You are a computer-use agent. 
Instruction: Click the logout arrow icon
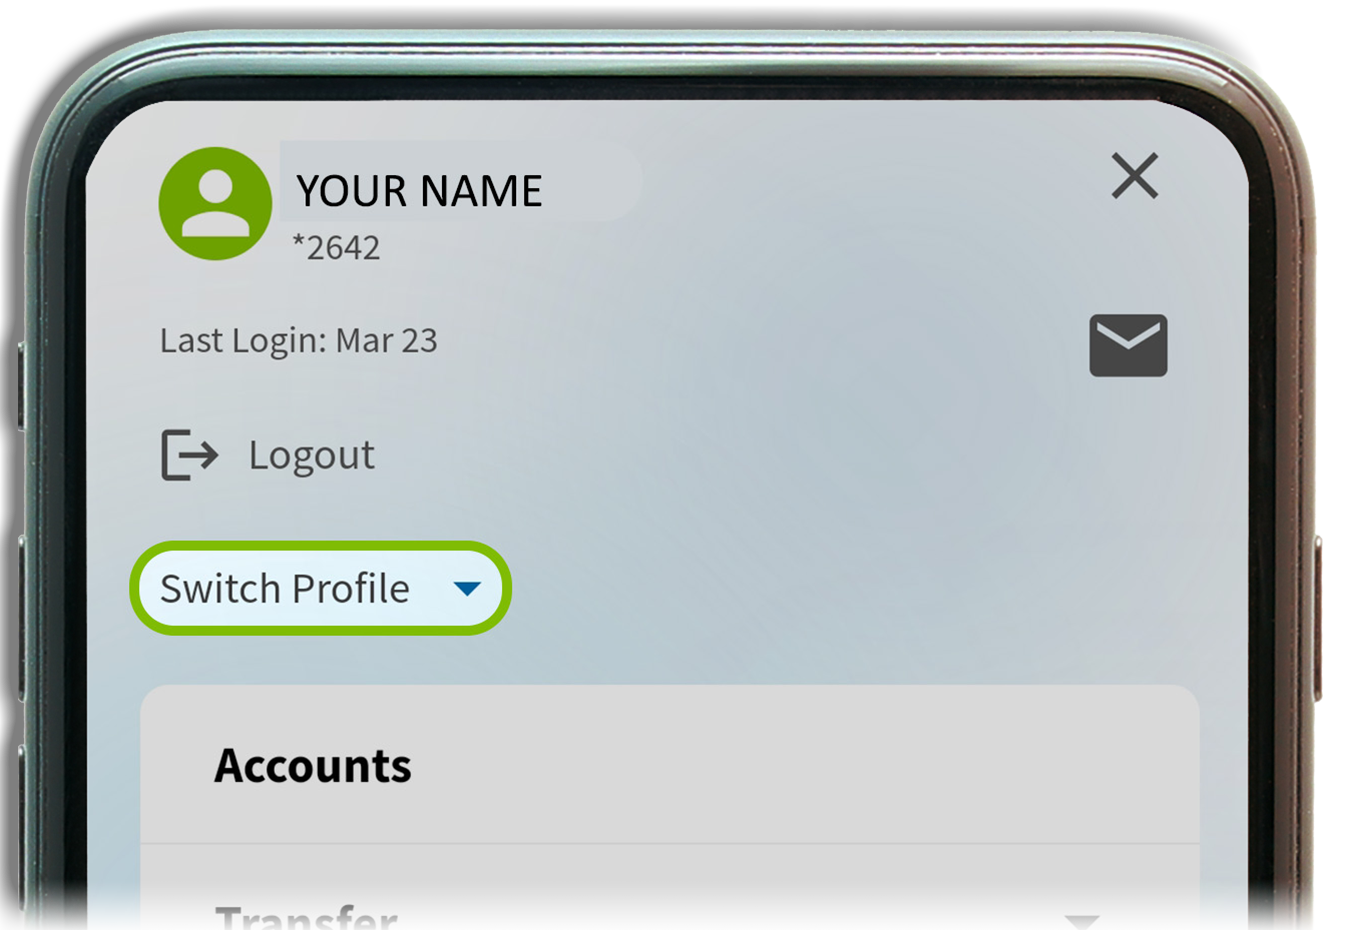click(189, 455)
